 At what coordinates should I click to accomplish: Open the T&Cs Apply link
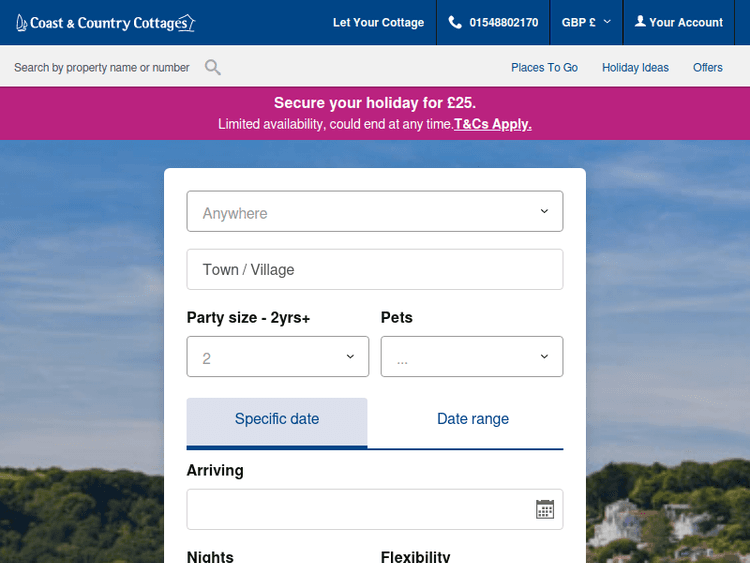pyautogui.click(x=493, y=125)
